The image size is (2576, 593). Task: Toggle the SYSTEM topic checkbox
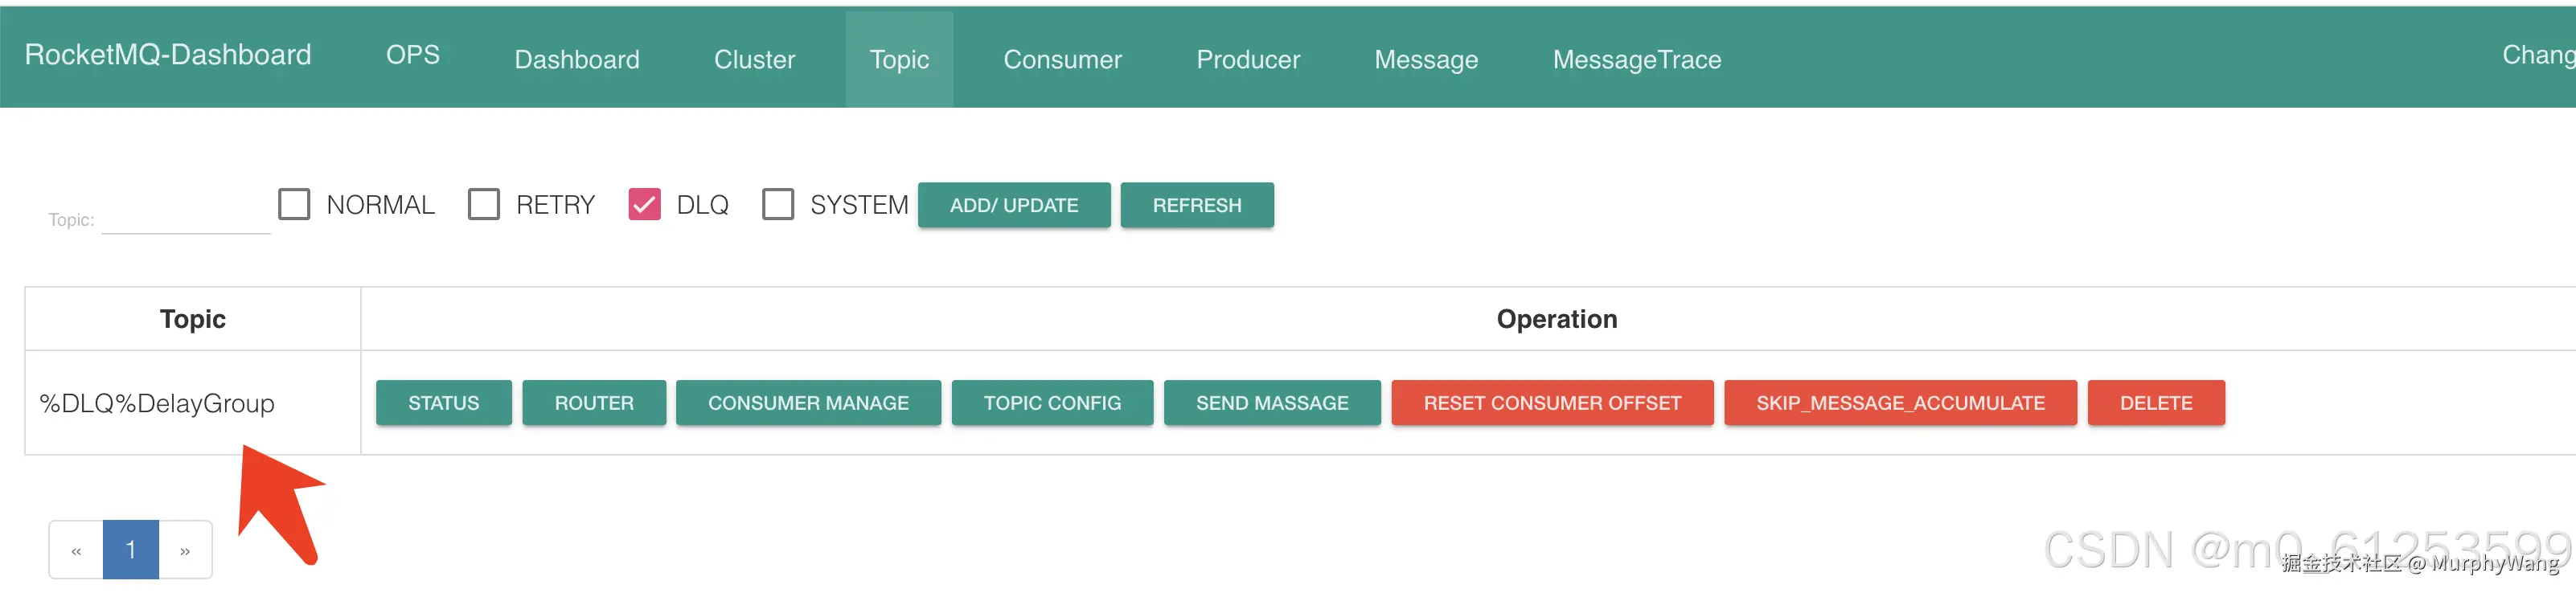777,205
